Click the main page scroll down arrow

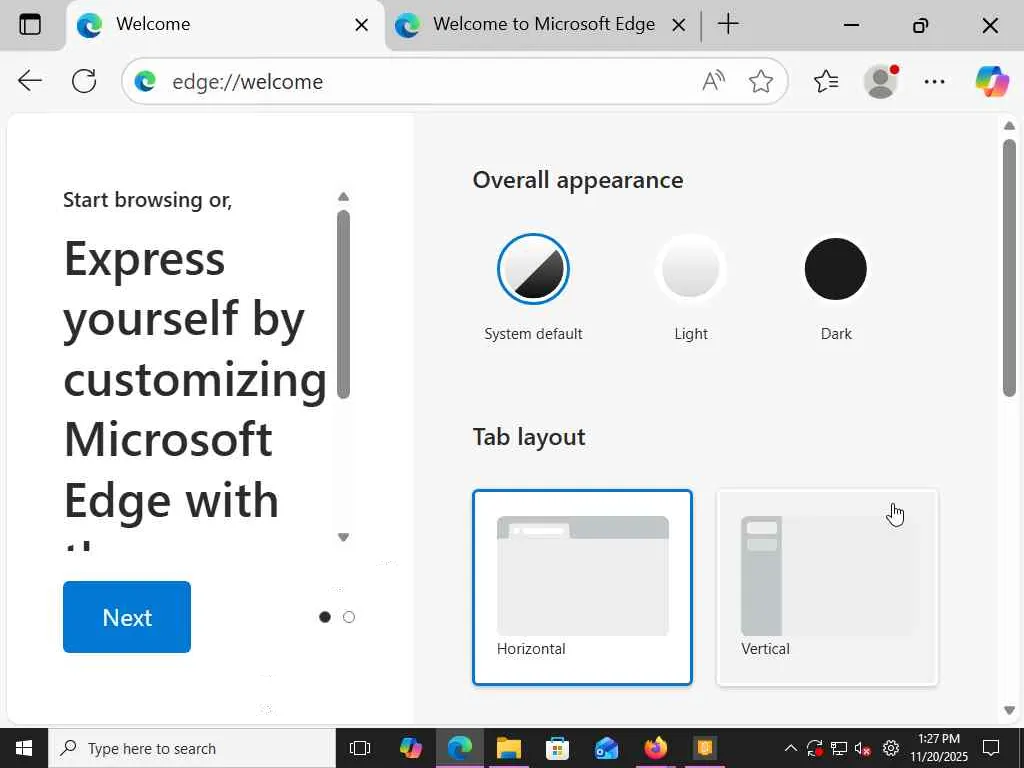point(1010,710)
